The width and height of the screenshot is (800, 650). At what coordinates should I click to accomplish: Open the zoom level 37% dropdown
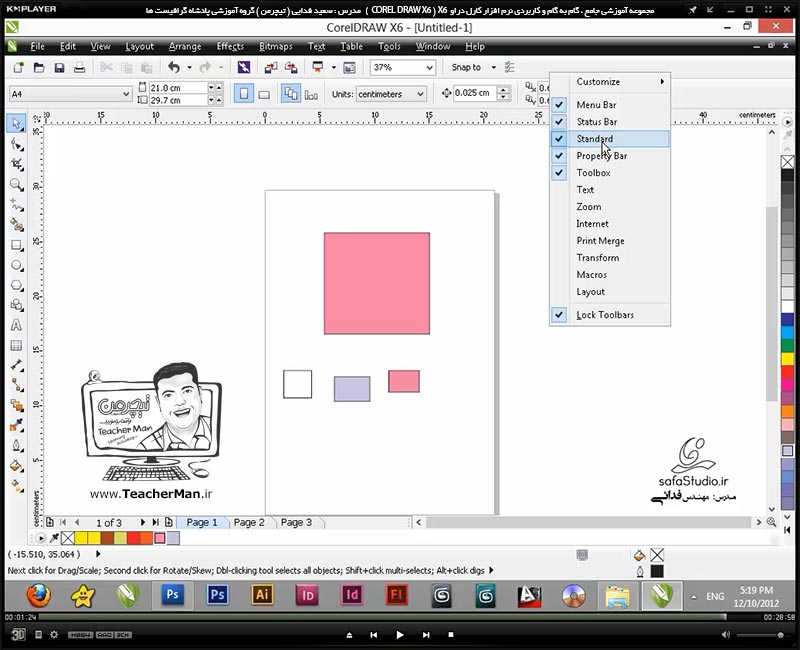point(430,67)
